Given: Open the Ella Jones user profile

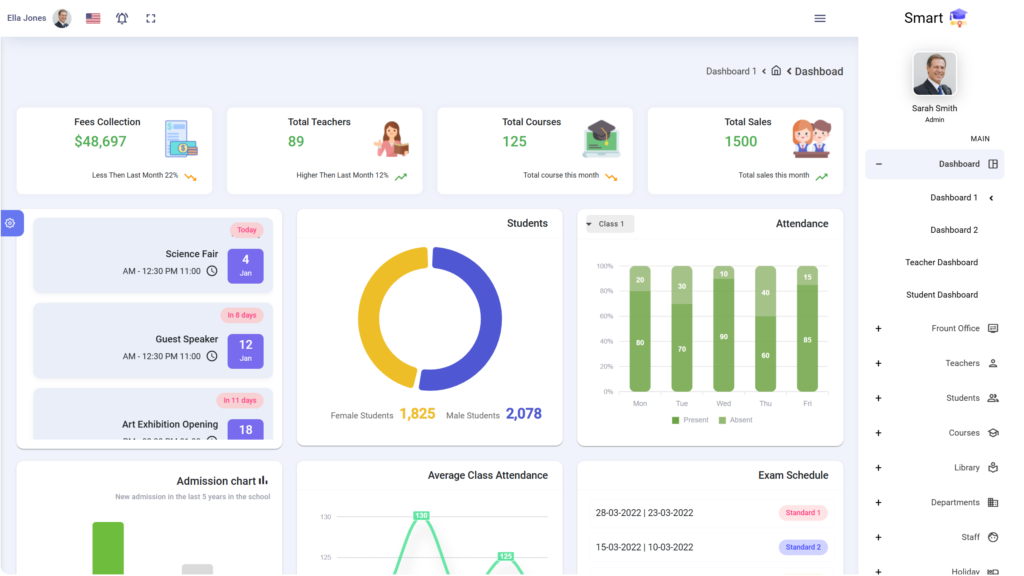Looking at the screenshot, I should [x=39, y=18].
